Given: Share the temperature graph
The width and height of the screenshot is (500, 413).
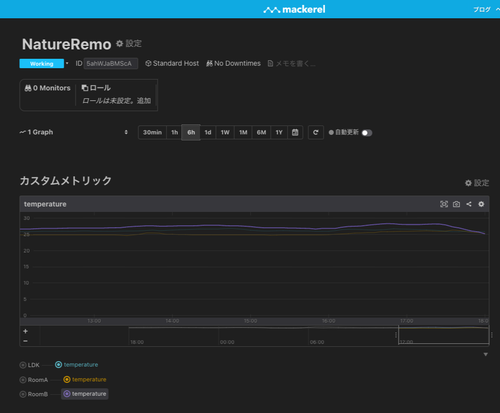Looking at the screenshot, I should pyautogui.click(x=469, y=204).
